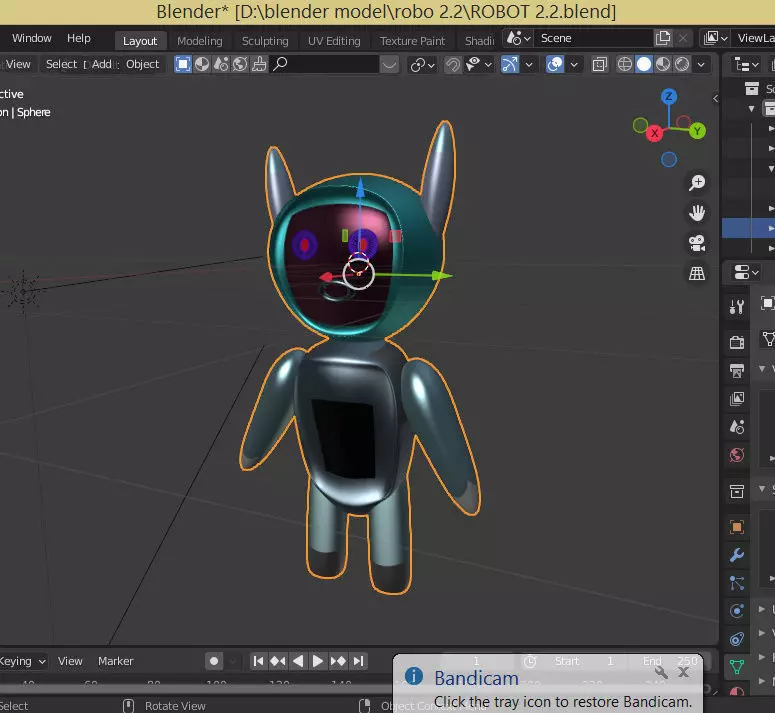Viewport: 775px width, 713px height.
Task: Click the Bandicam notification settings wrench
Action: click(x=661, y=672)
